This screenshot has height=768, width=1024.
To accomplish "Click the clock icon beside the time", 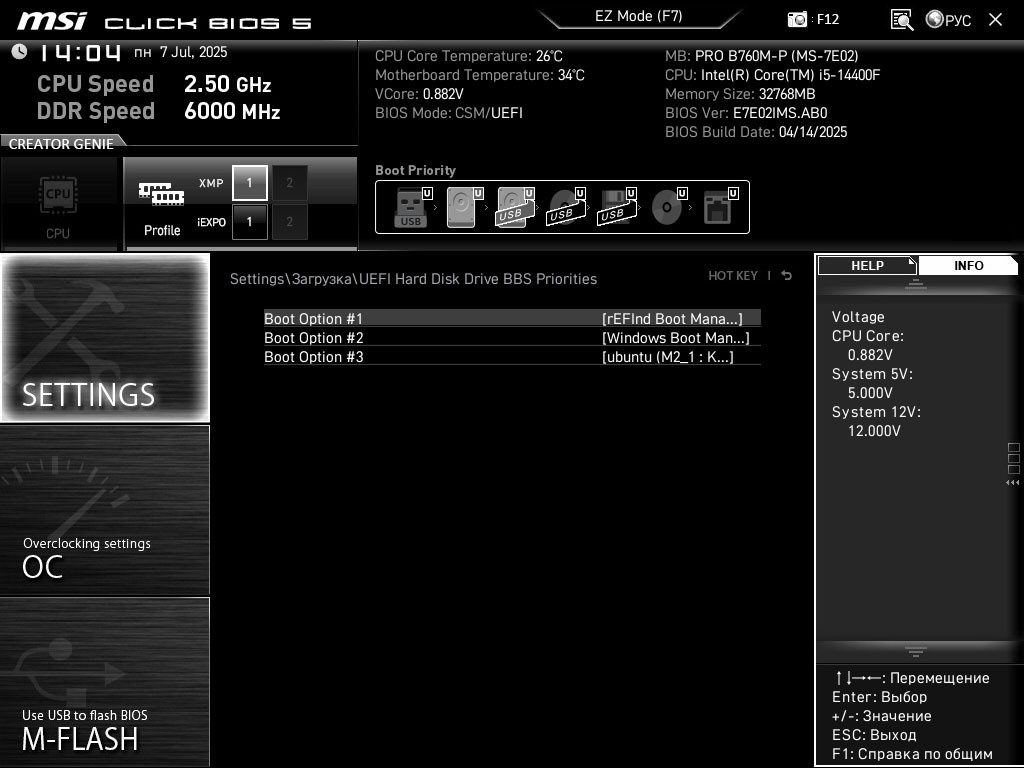I will point(19,51).
